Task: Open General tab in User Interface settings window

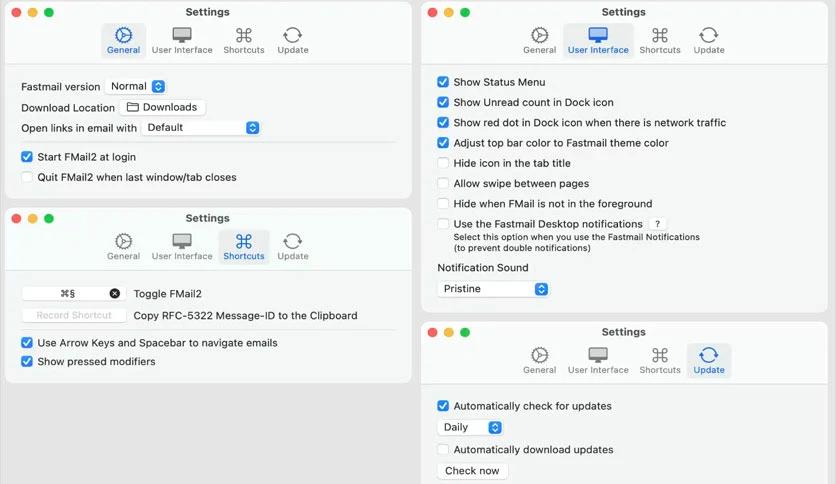Action: (x=540, y=41)
